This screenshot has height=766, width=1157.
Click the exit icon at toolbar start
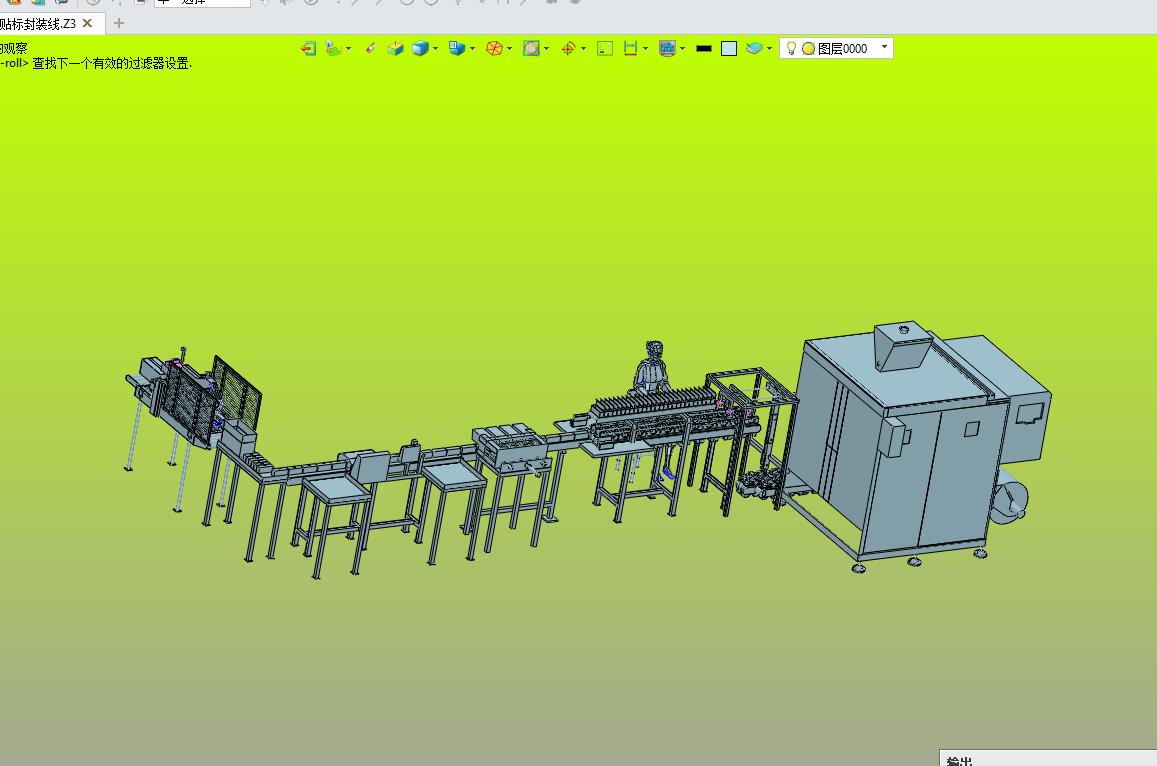tap(308, 49)
